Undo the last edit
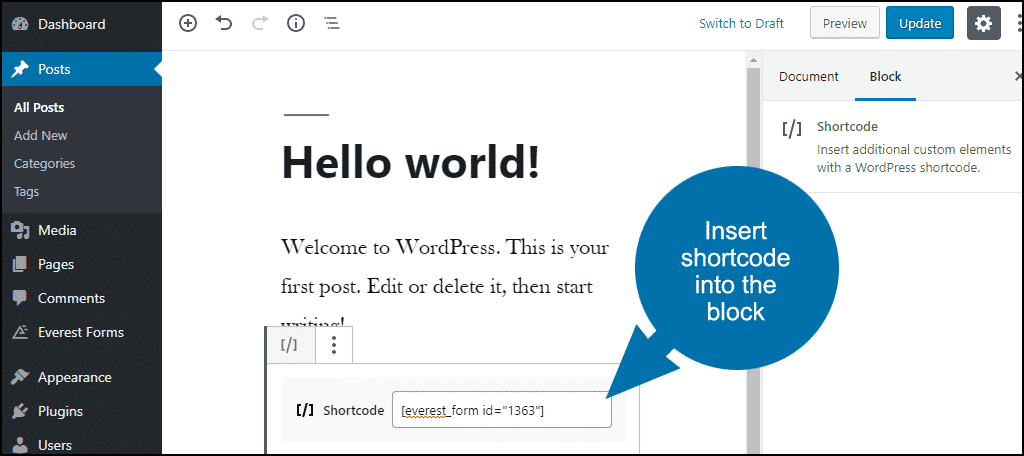 [x=224, y=24]
